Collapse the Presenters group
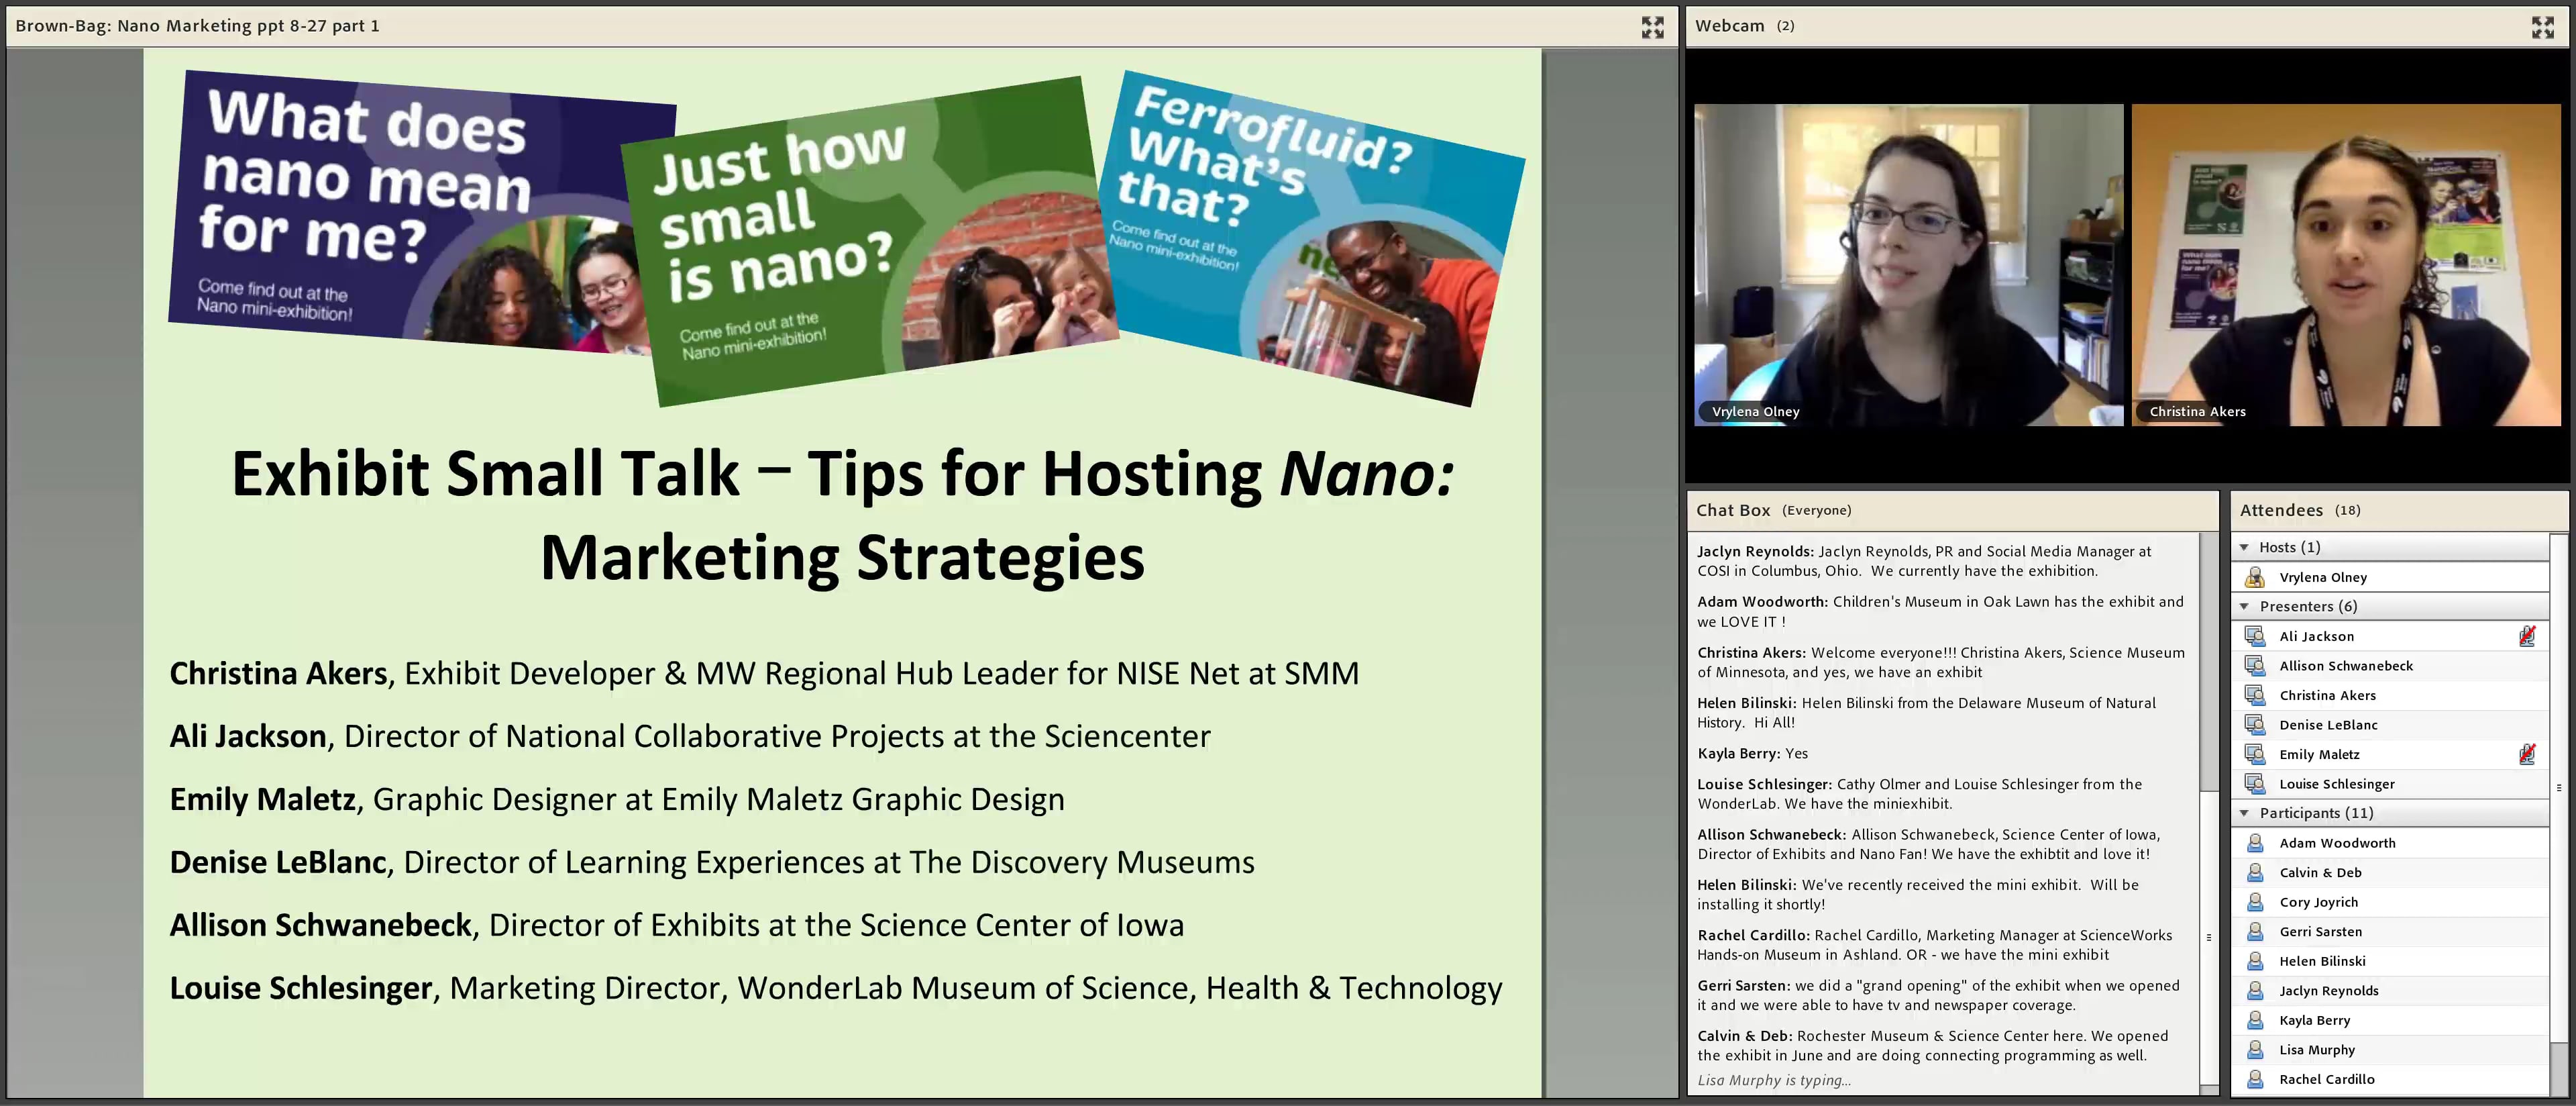2576x1106 pixels. (x=2244, y=606)
